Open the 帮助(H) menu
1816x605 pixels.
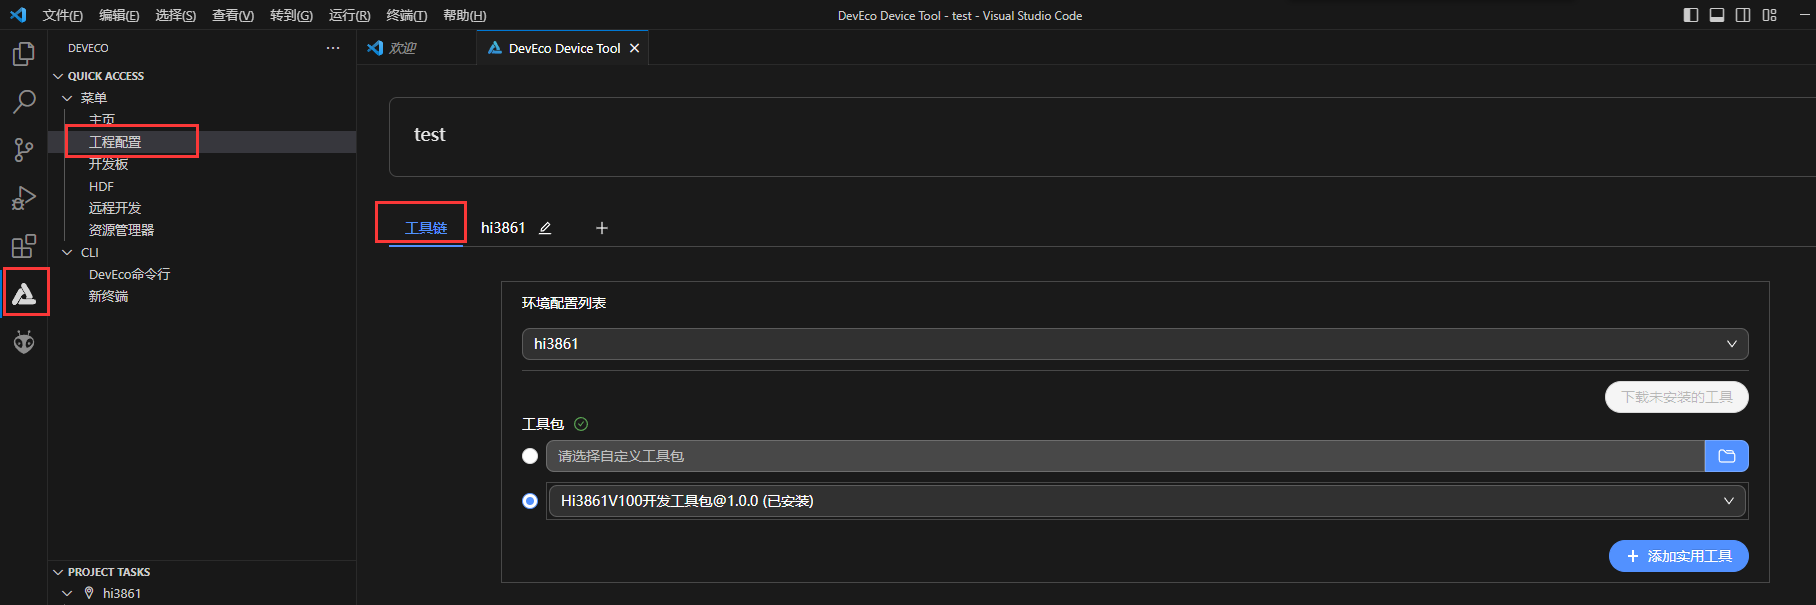point(464,15)
